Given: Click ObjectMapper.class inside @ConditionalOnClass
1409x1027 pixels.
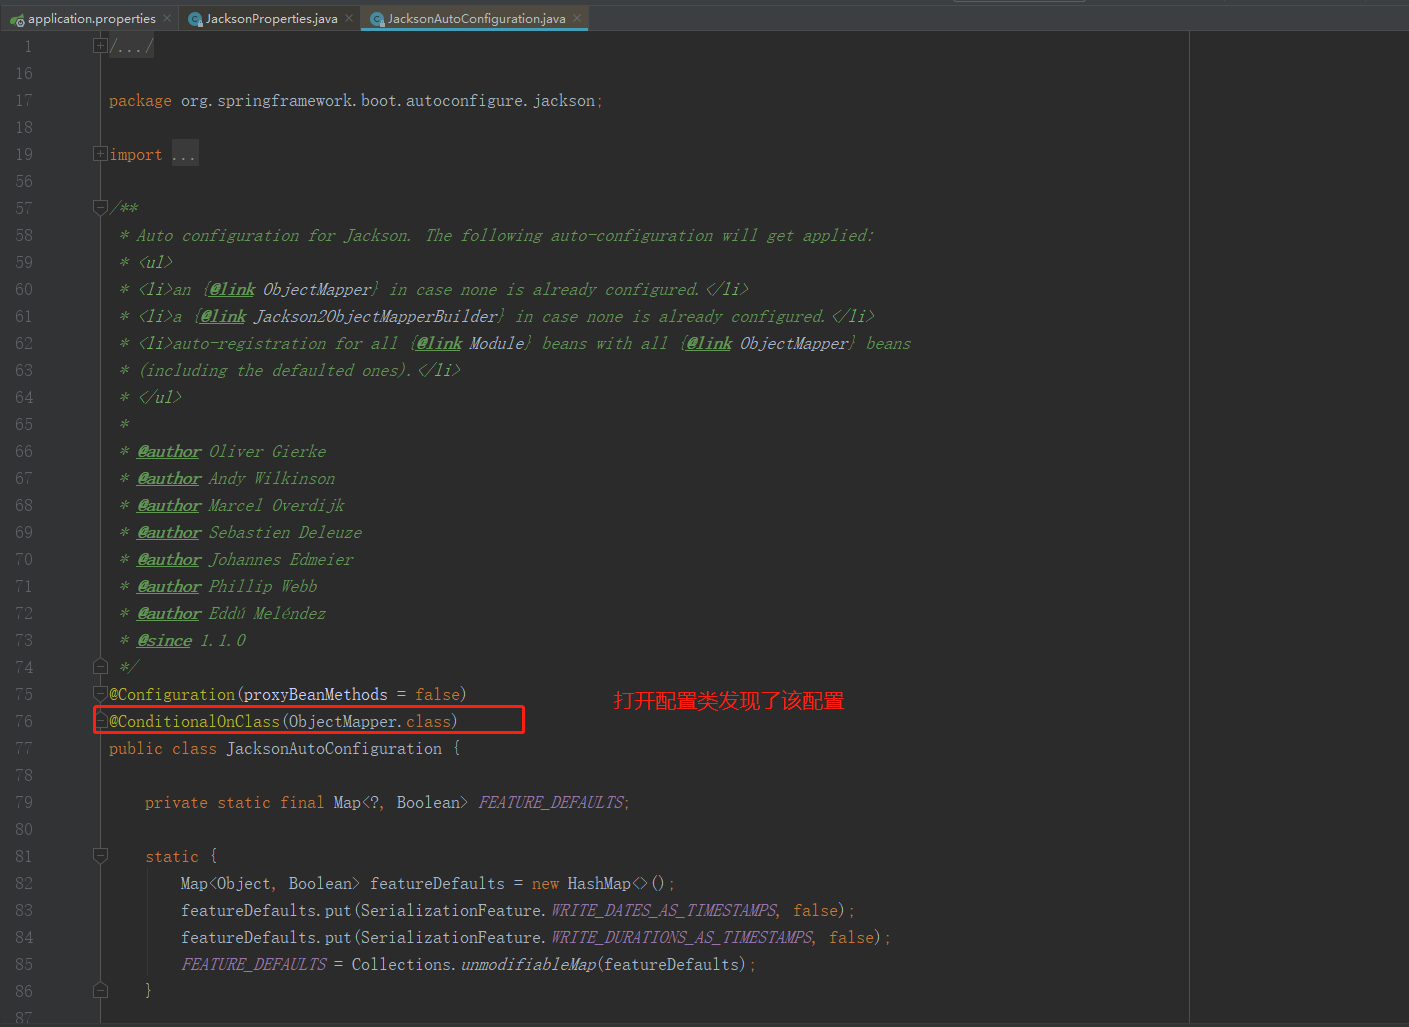Looking at the screenshot, I should [x=369, y=721].
